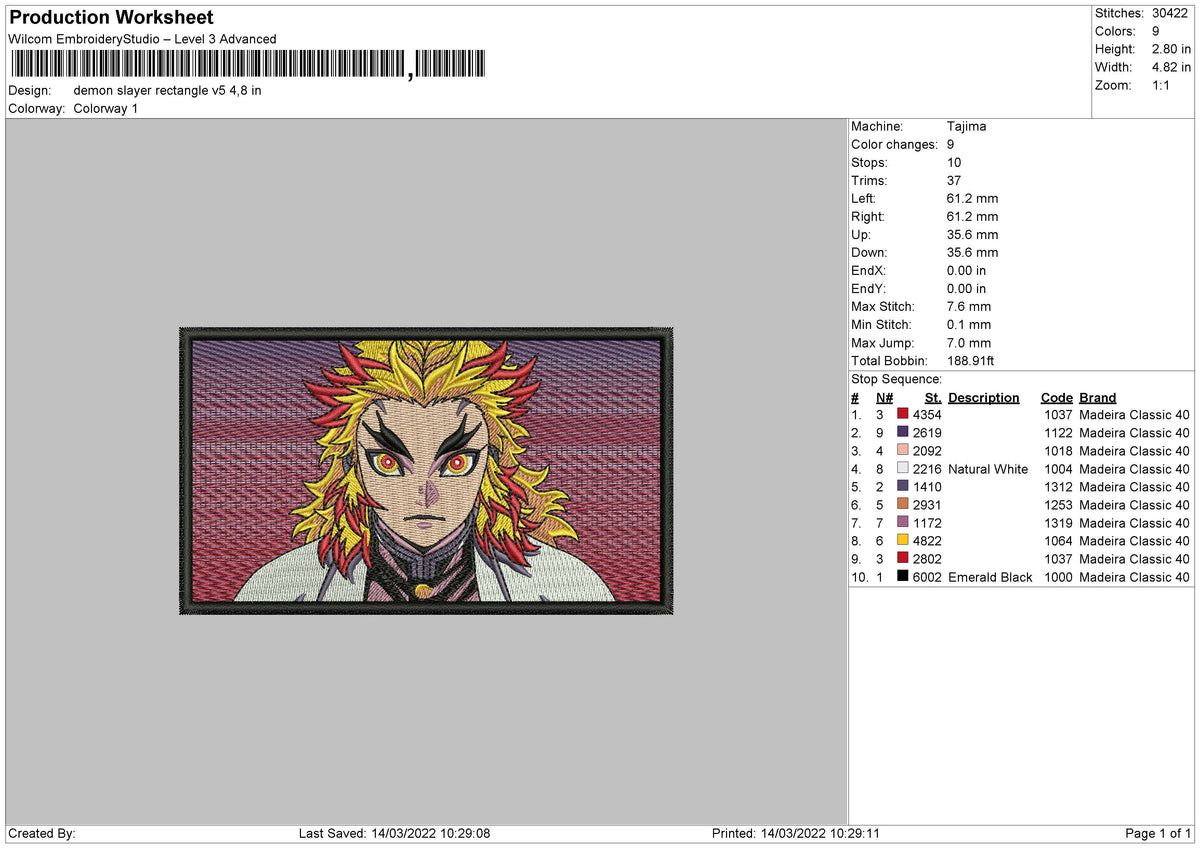This screenshot has width=1200, height=848.
Task: Select the 'Colorway 1' label
Action: tap(105, 108)
